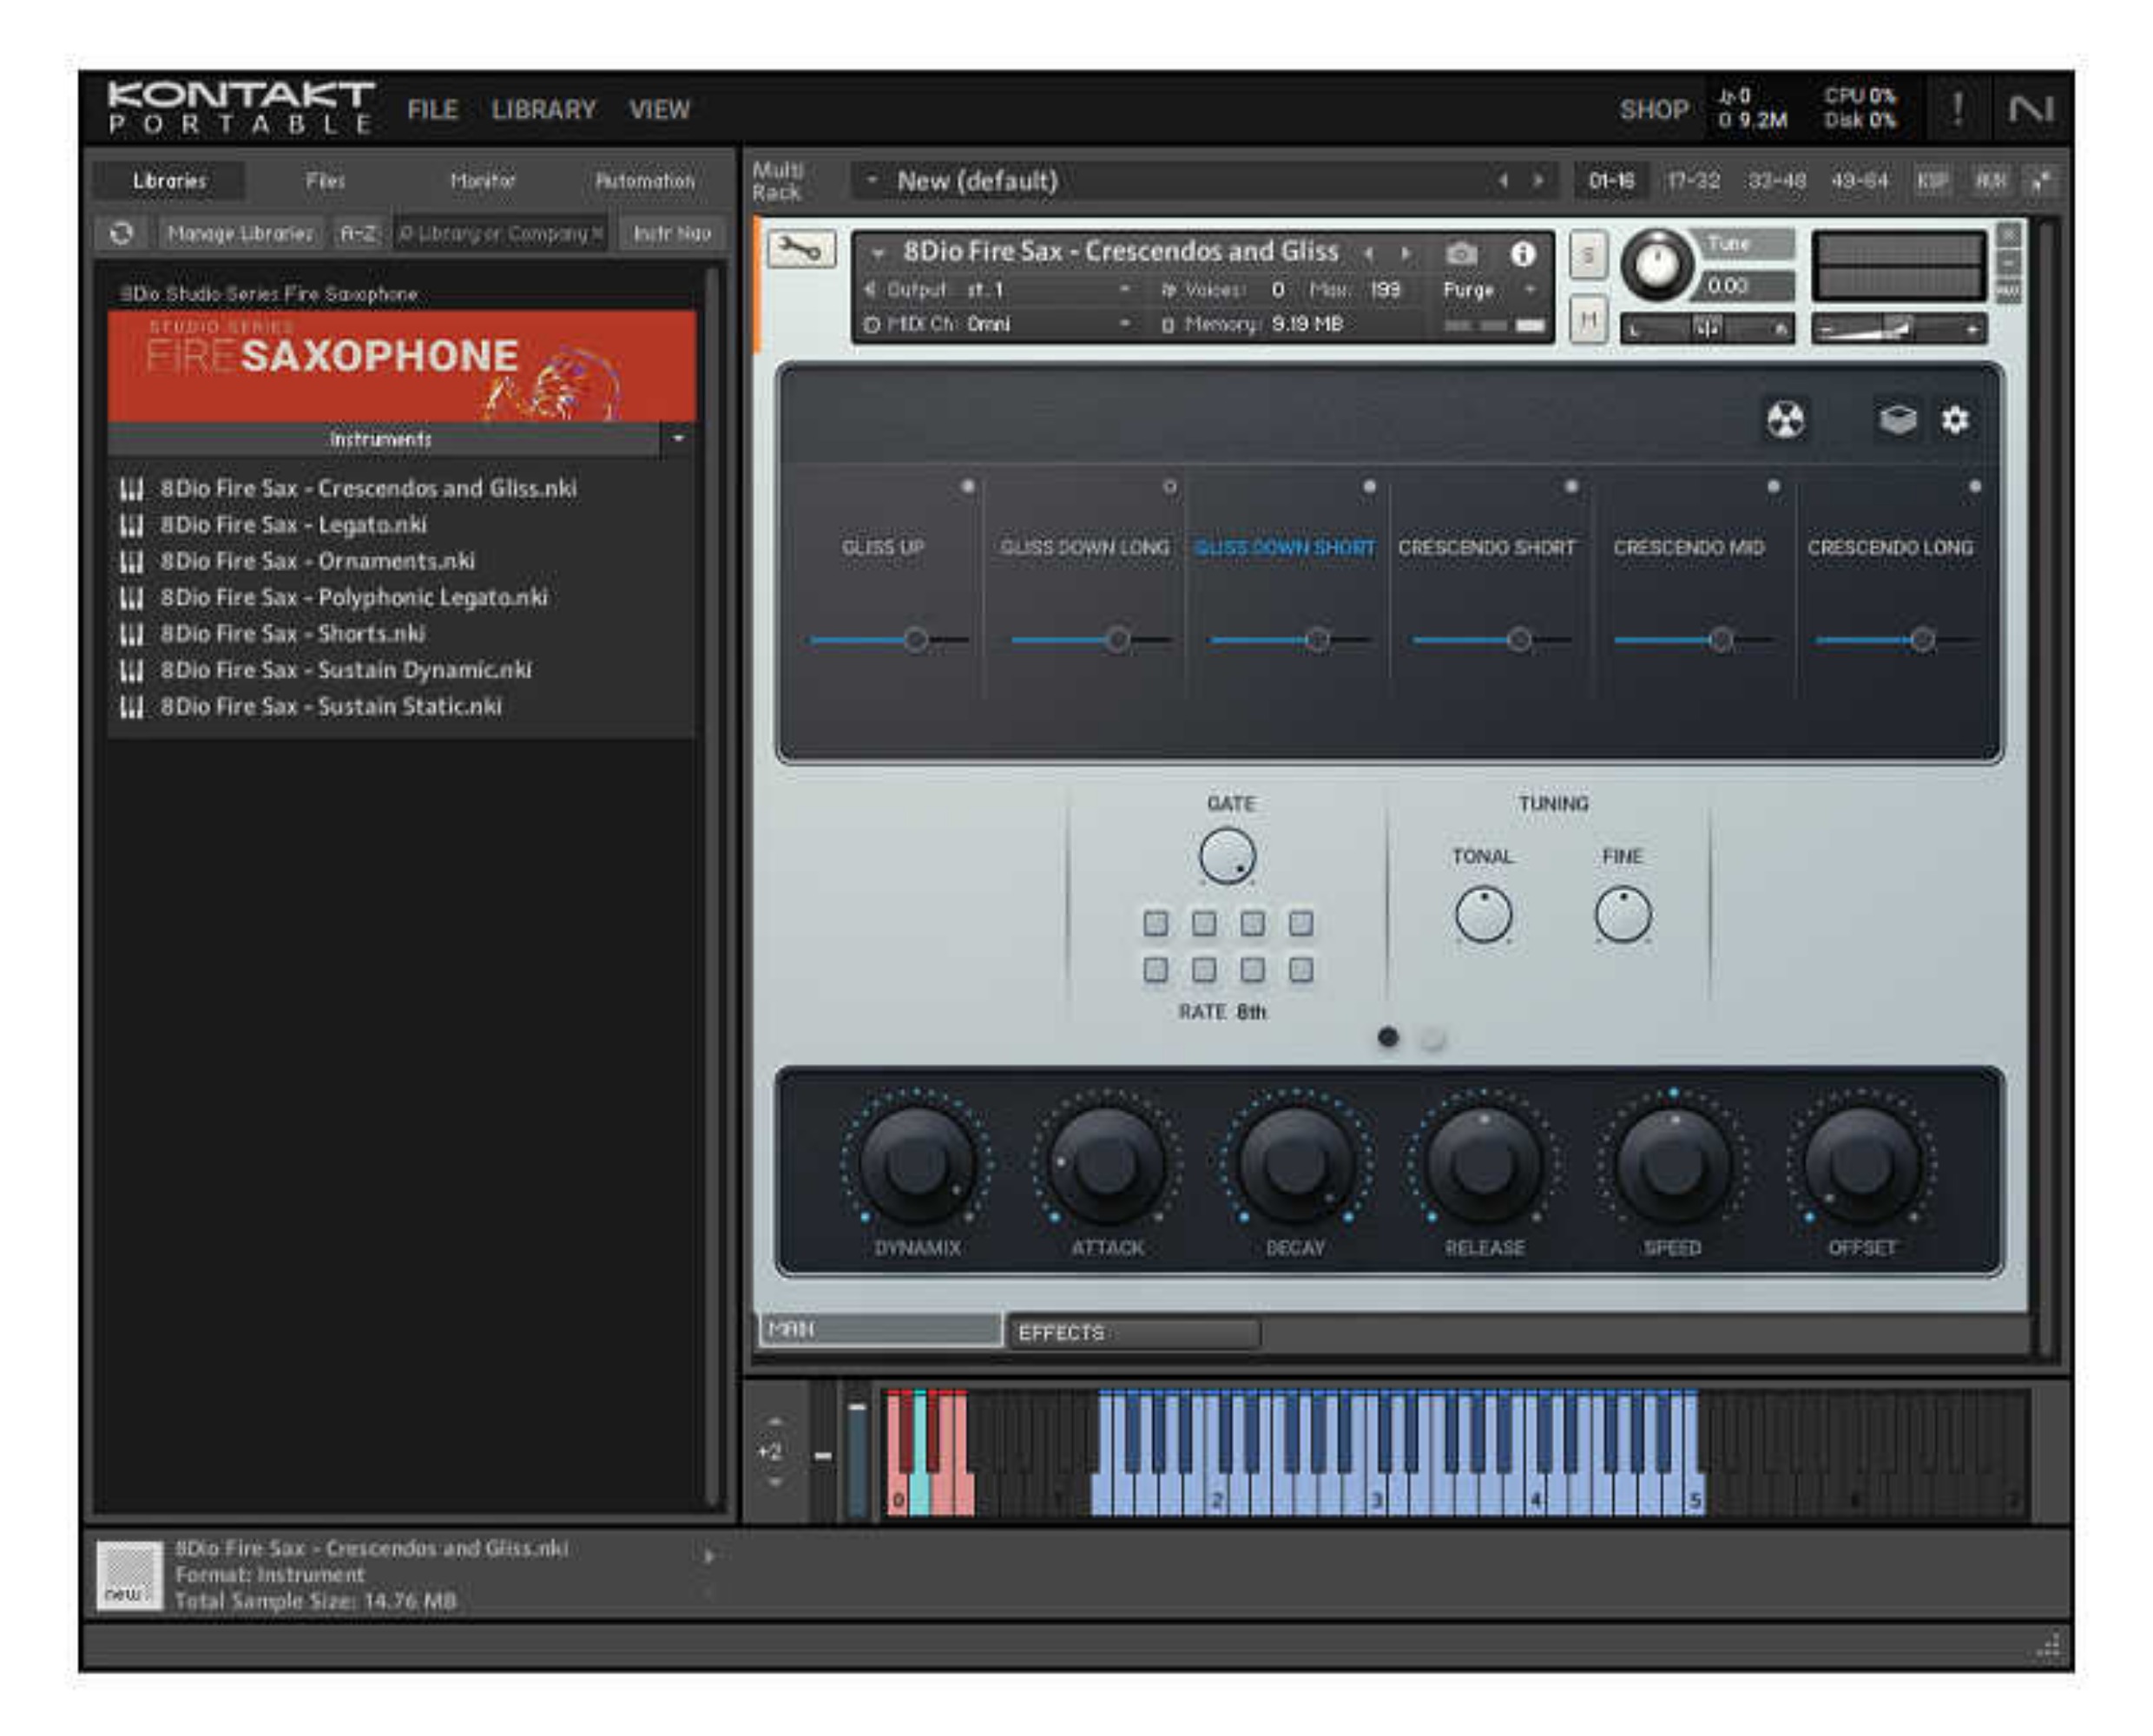Click the exclamation warning icon
This screenshot has height=1736, width=2153.
click(1957, 109)
